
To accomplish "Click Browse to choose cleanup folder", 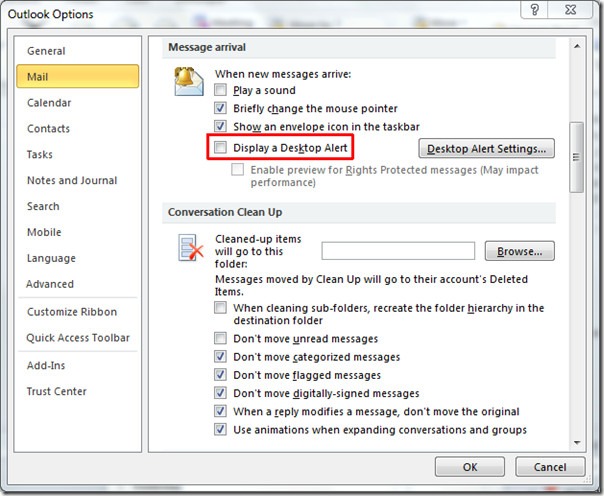I will 520,251.
